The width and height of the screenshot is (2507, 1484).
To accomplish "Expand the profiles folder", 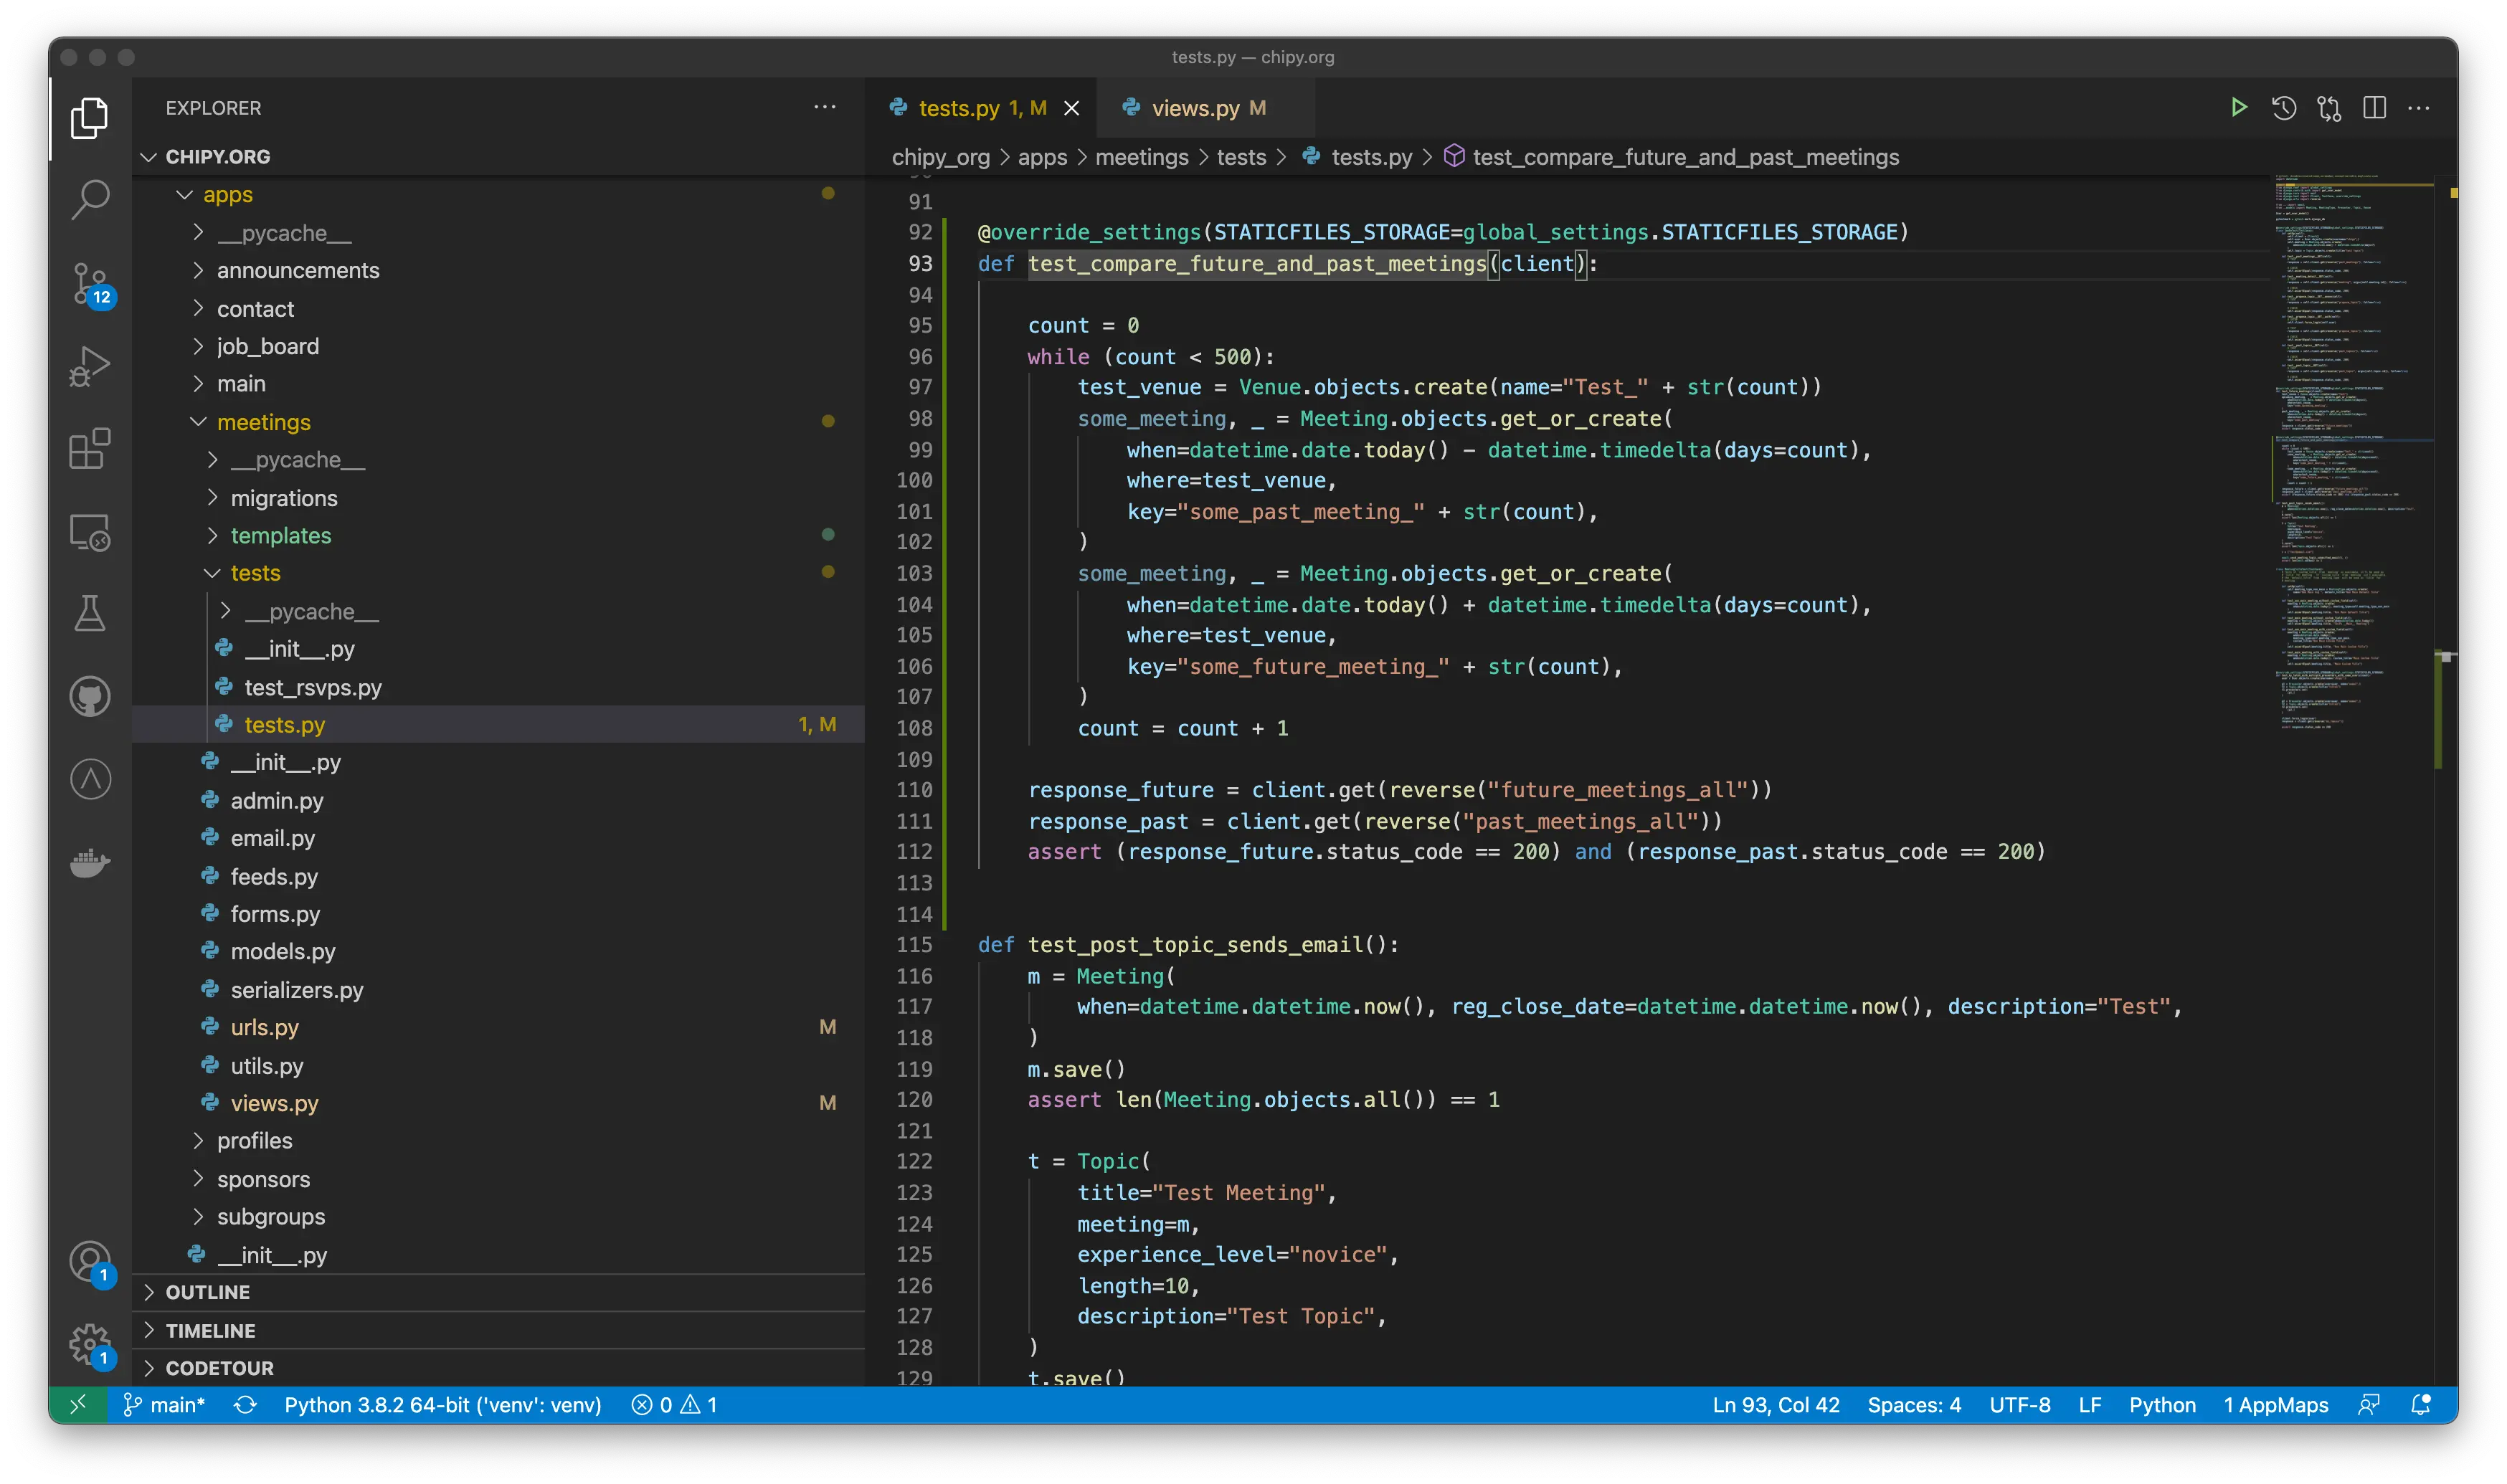I will 498,1141.
